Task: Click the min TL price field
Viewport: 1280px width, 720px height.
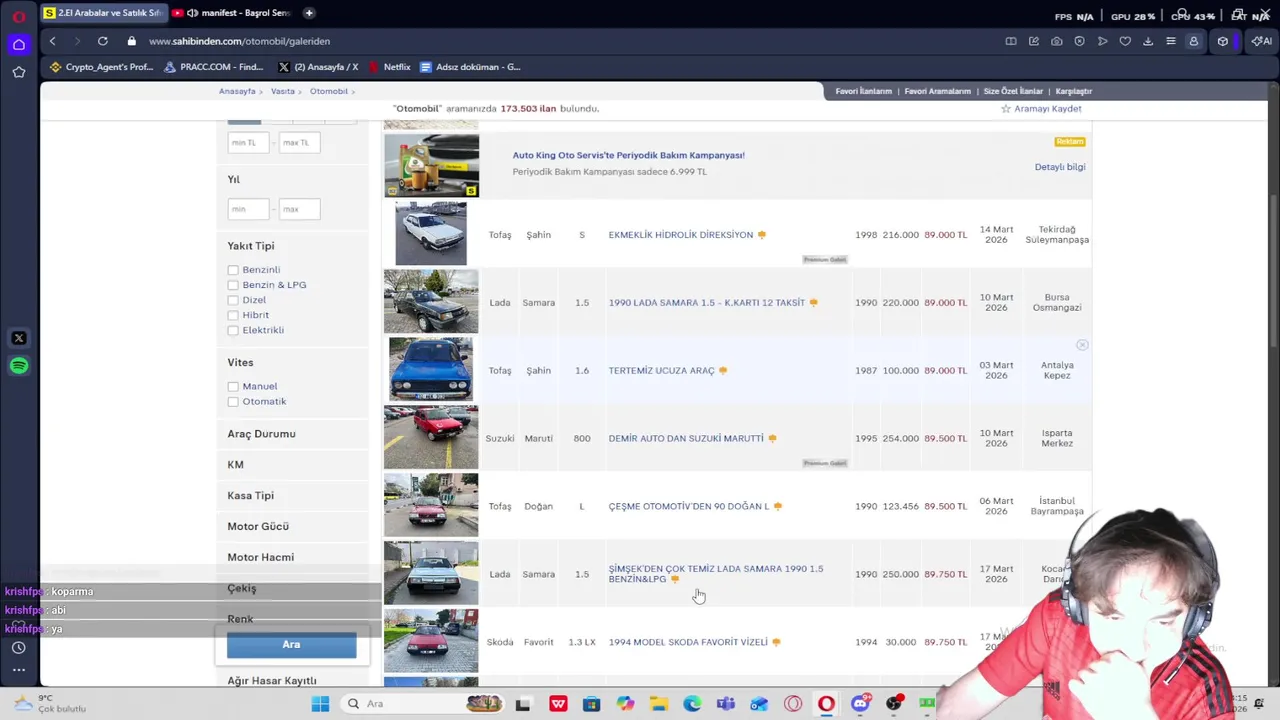Action: (248, 143)
